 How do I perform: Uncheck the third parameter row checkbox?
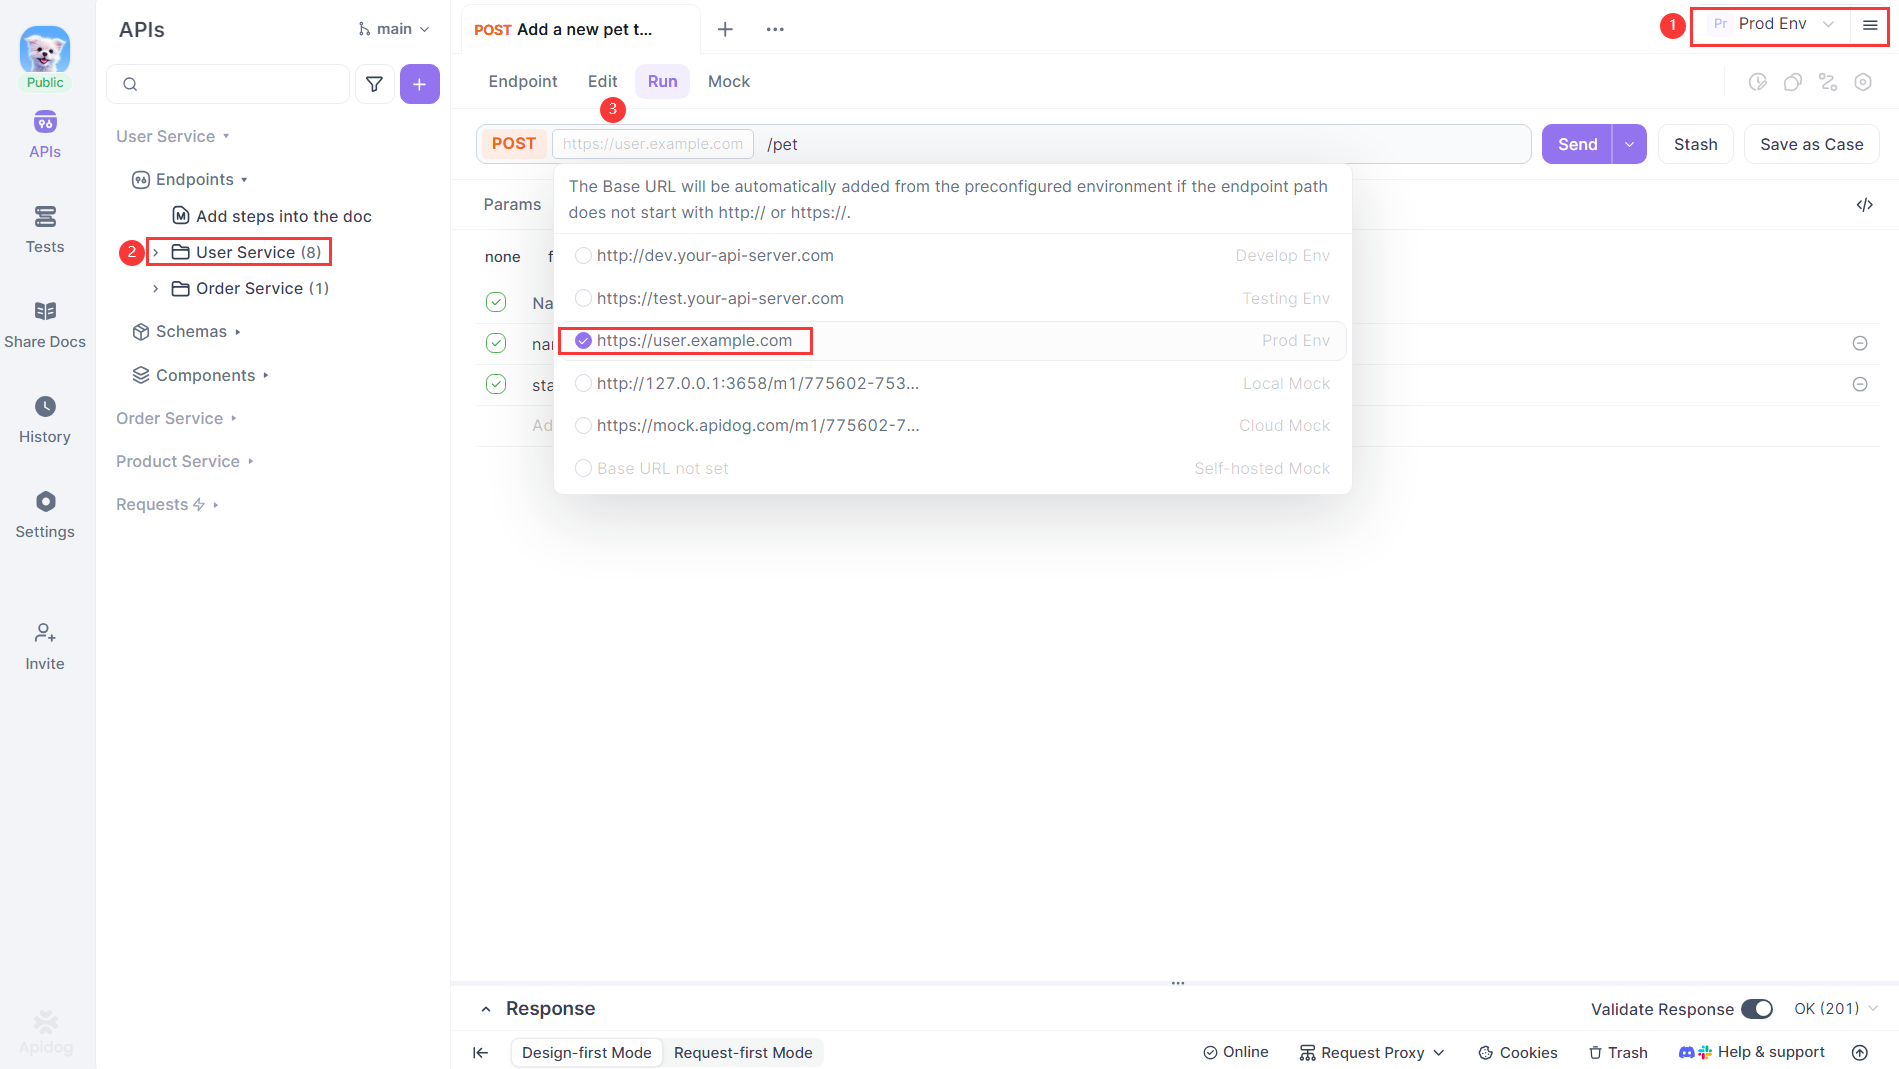click(x=496, y=384)
